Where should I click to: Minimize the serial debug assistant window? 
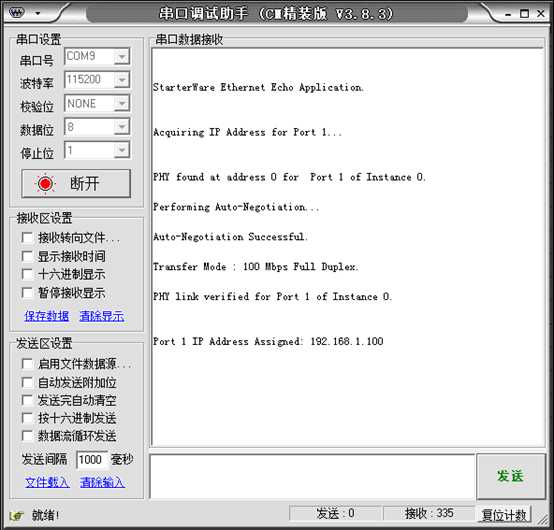[508, 14]
